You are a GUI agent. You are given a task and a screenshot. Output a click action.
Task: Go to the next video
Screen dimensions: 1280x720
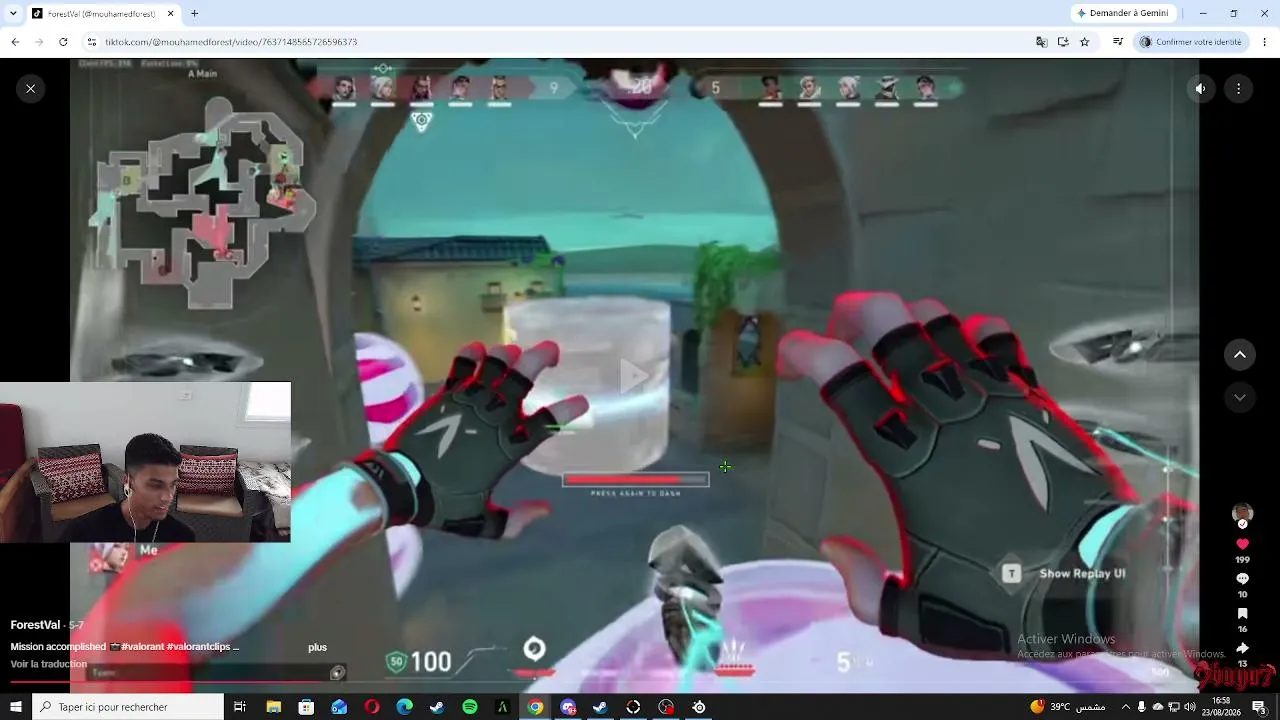coord(1240,397)
